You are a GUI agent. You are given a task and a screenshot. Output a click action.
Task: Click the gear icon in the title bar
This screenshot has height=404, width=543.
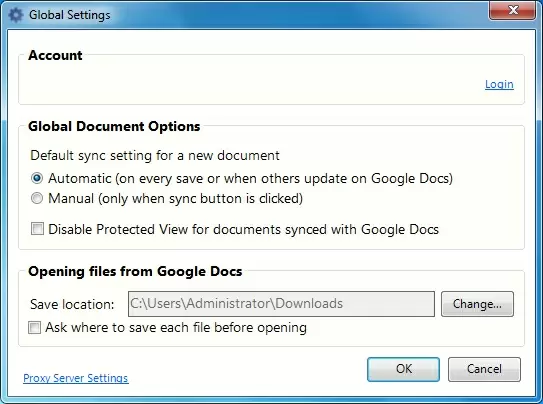(x=15, y=15)
